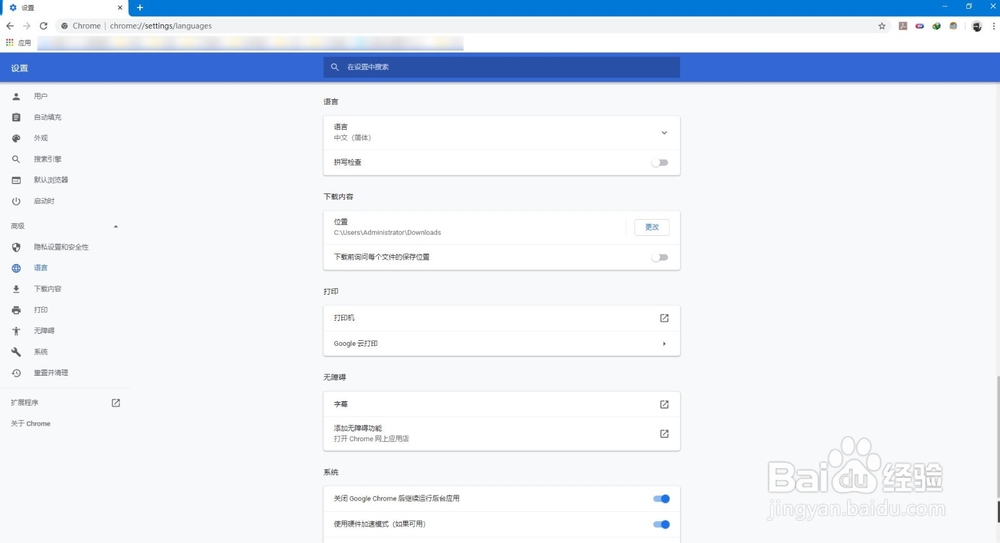Screen dimensions: 1000x543
Task: Open 关于 Chrome link in sidebar
Action: (x=31, y=424)
